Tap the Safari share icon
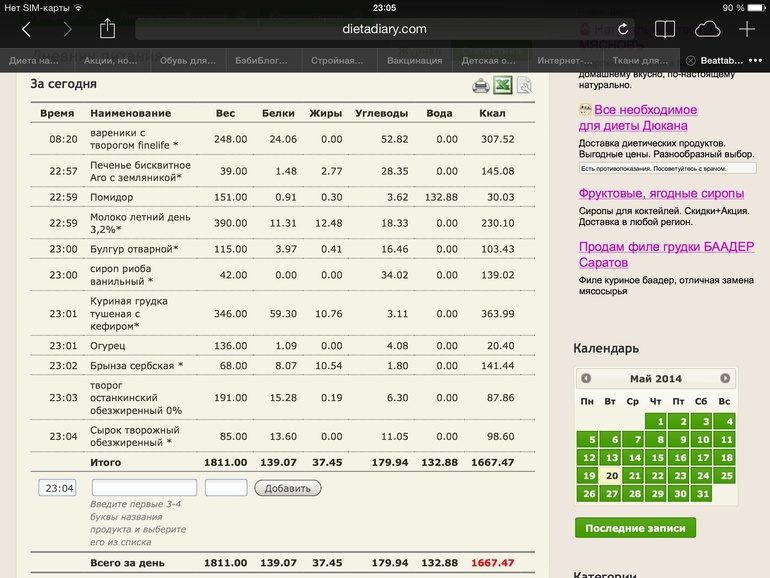 coord(108,29)
